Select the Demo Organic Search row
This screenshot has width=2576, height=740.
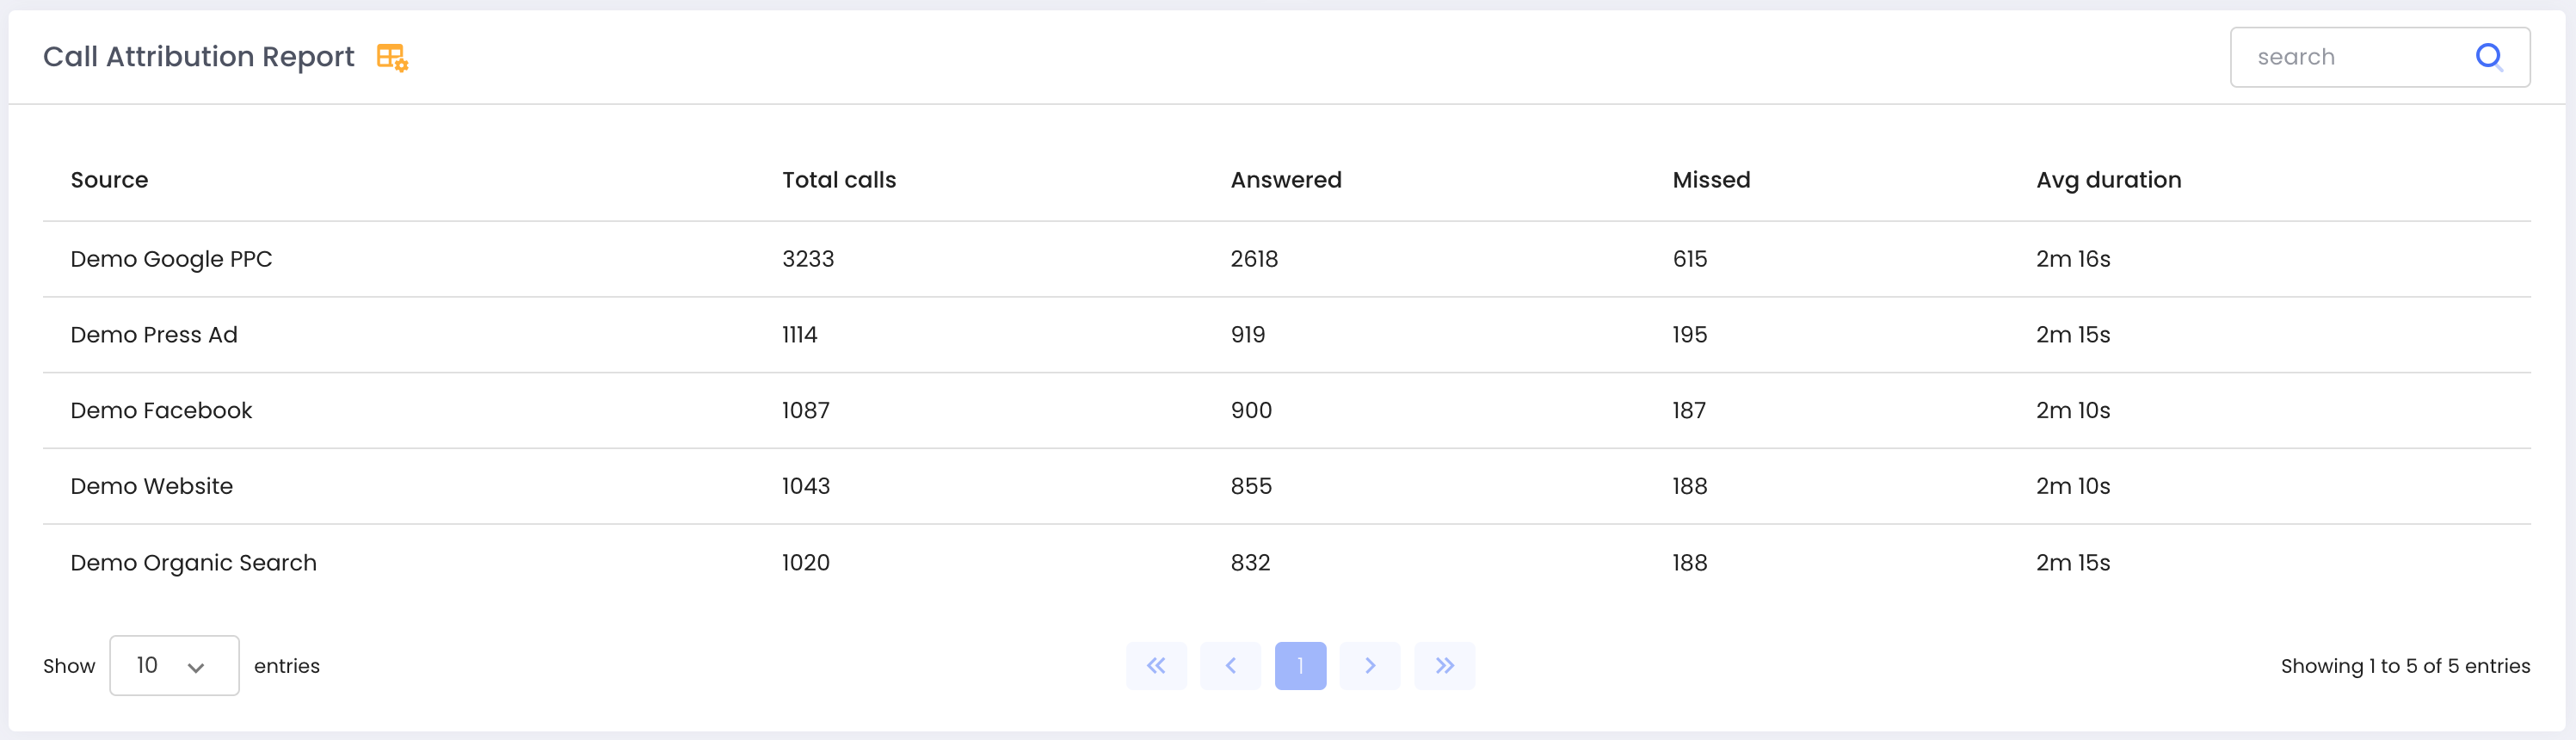1287,563
